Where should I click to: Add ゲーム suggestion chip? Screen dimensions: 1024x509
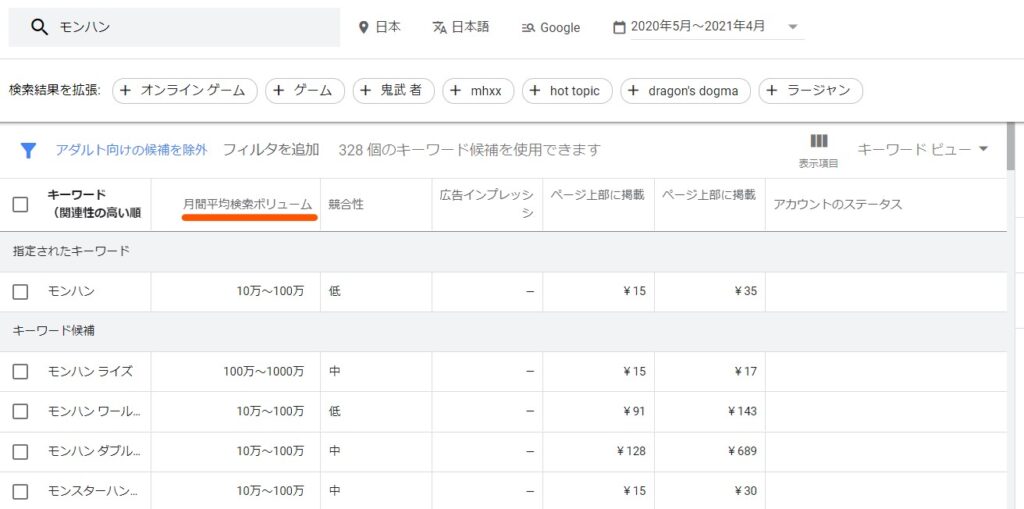point(305,91)
